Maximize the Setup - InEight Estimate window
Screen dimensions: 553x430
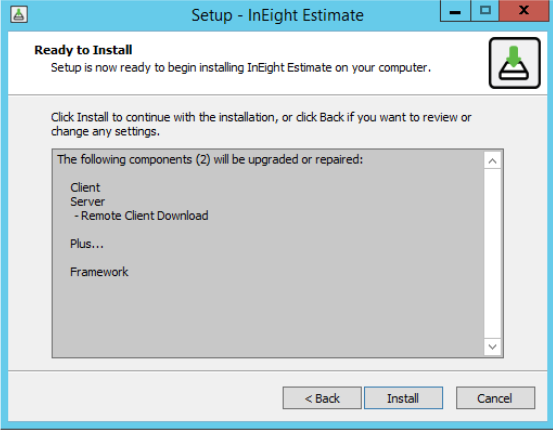[485, 11]
